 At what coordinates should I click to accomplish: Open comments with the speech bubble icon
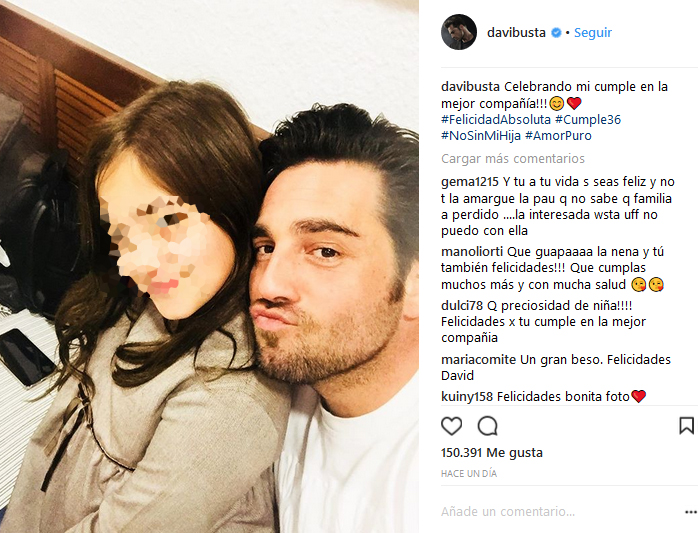point(488,426)
